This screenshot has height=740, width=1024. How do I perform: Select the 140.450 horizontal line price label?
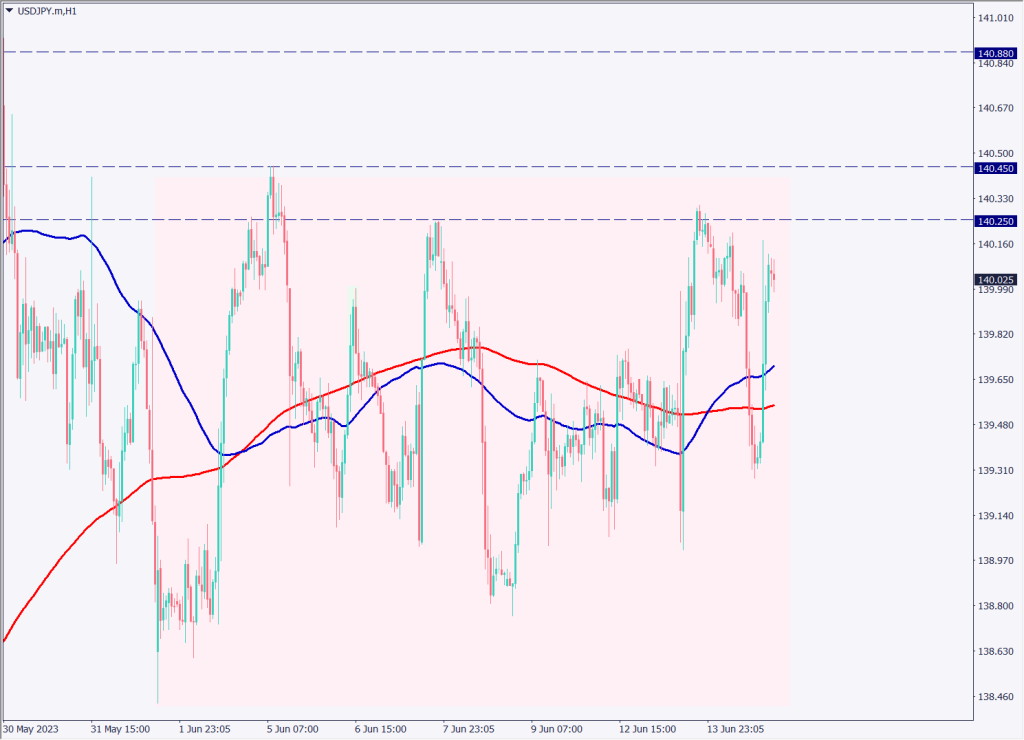(x=995, y=169)
